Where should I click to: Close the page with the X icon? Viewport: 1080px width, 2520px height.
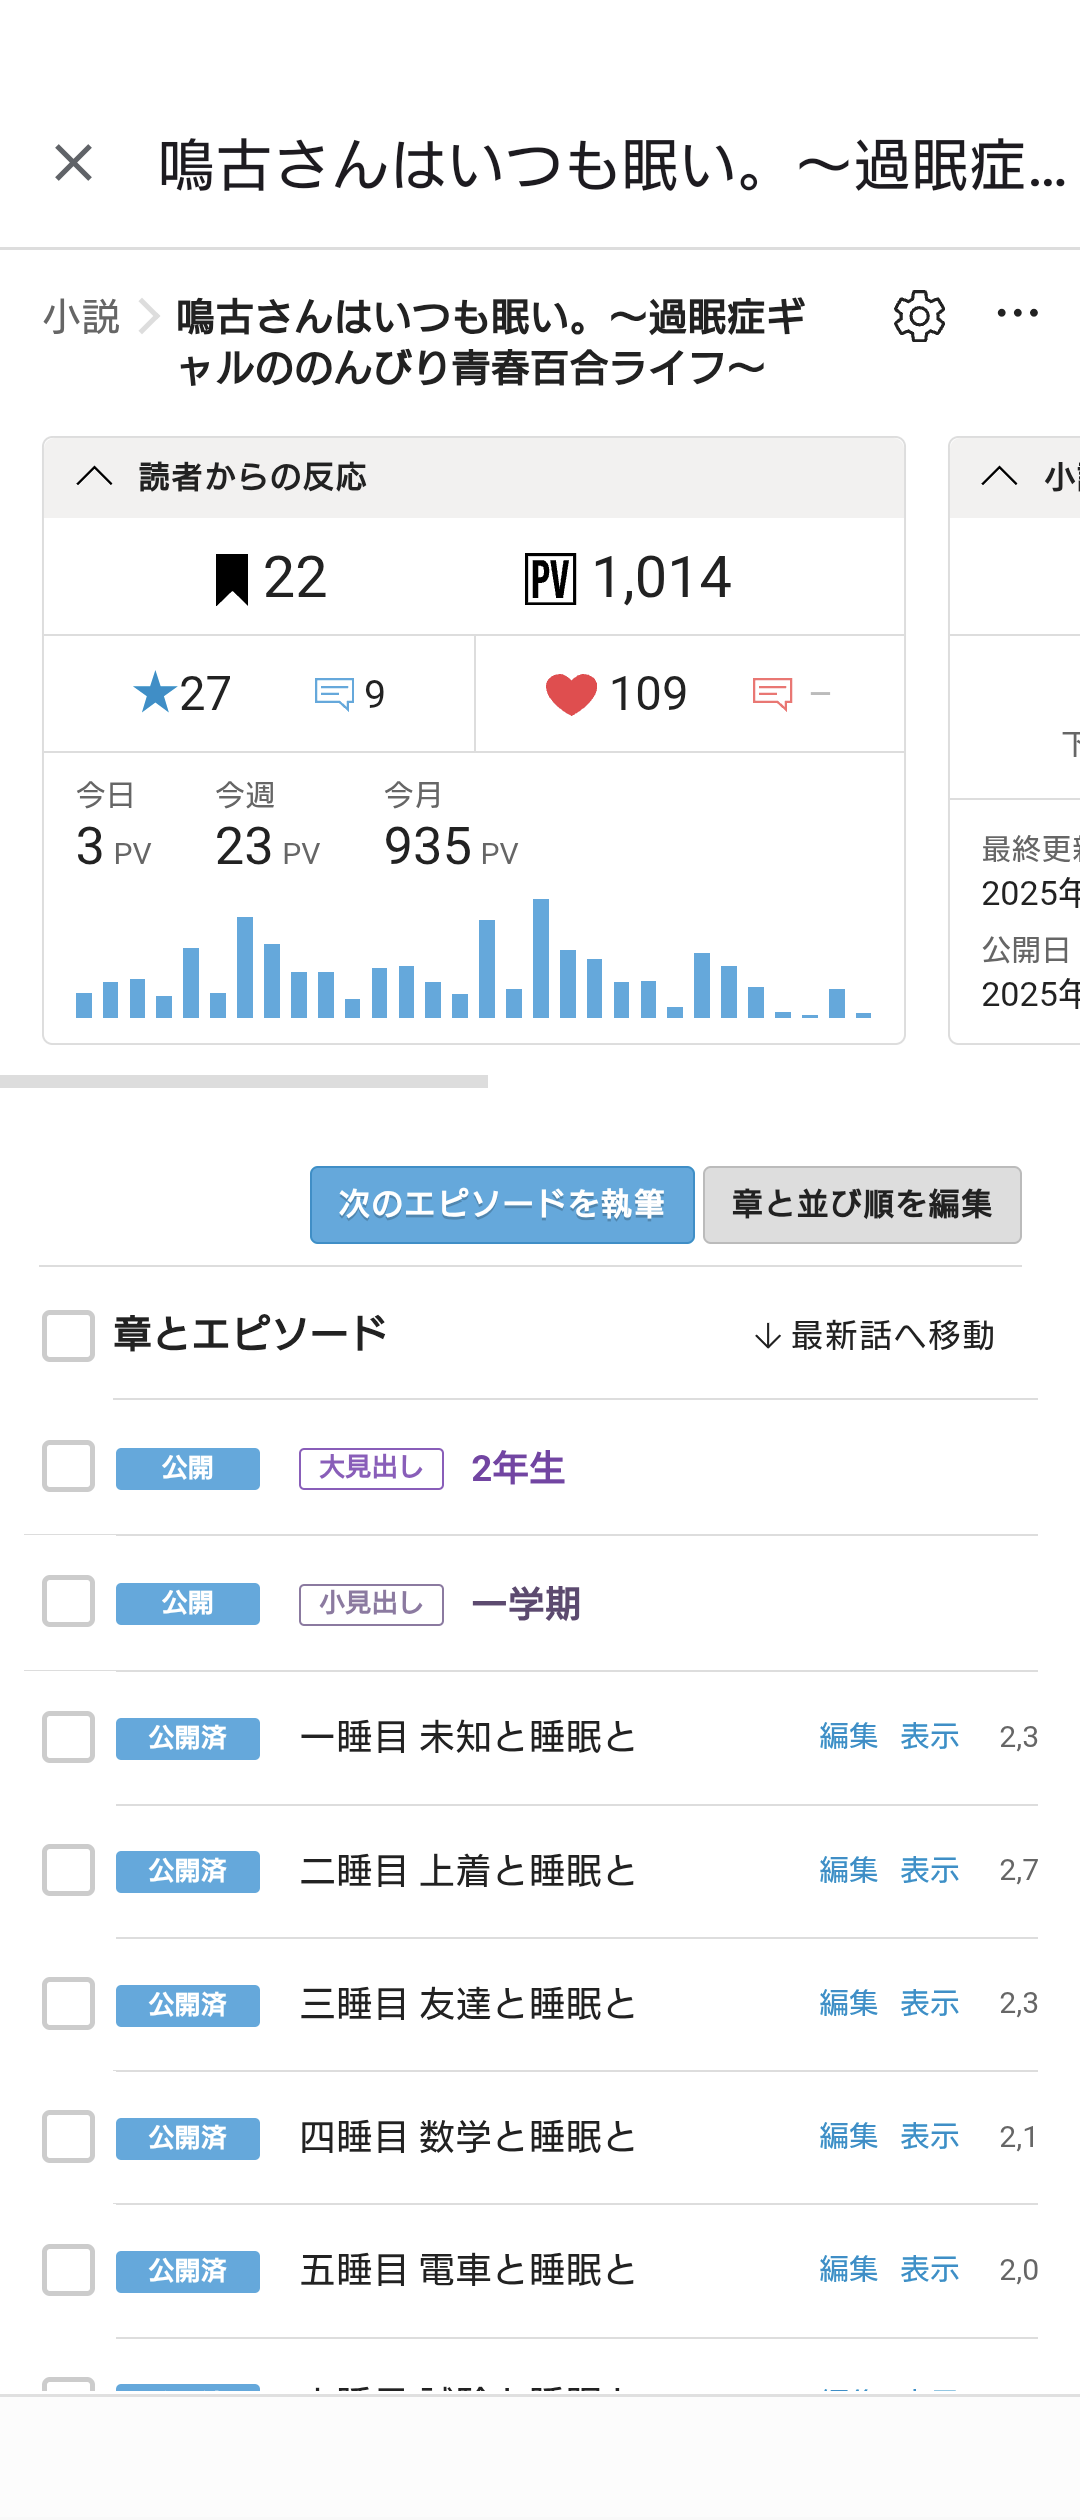point(73,163)
